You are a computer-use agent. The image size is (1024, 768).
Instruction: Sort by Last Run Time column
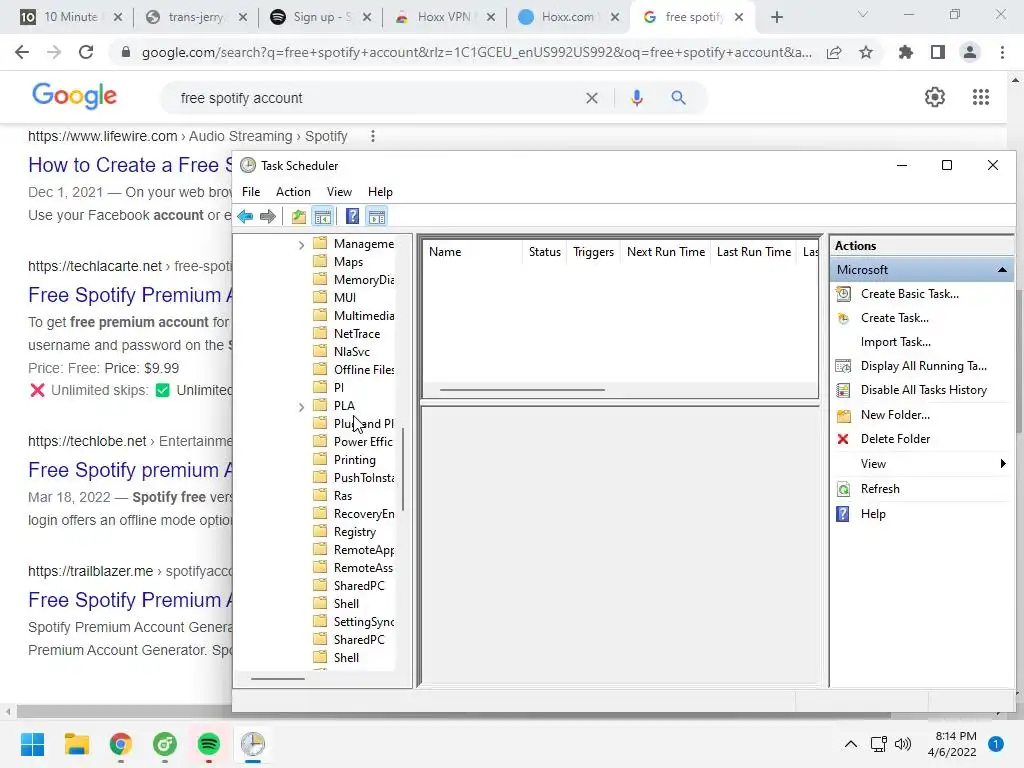(754, 252)
